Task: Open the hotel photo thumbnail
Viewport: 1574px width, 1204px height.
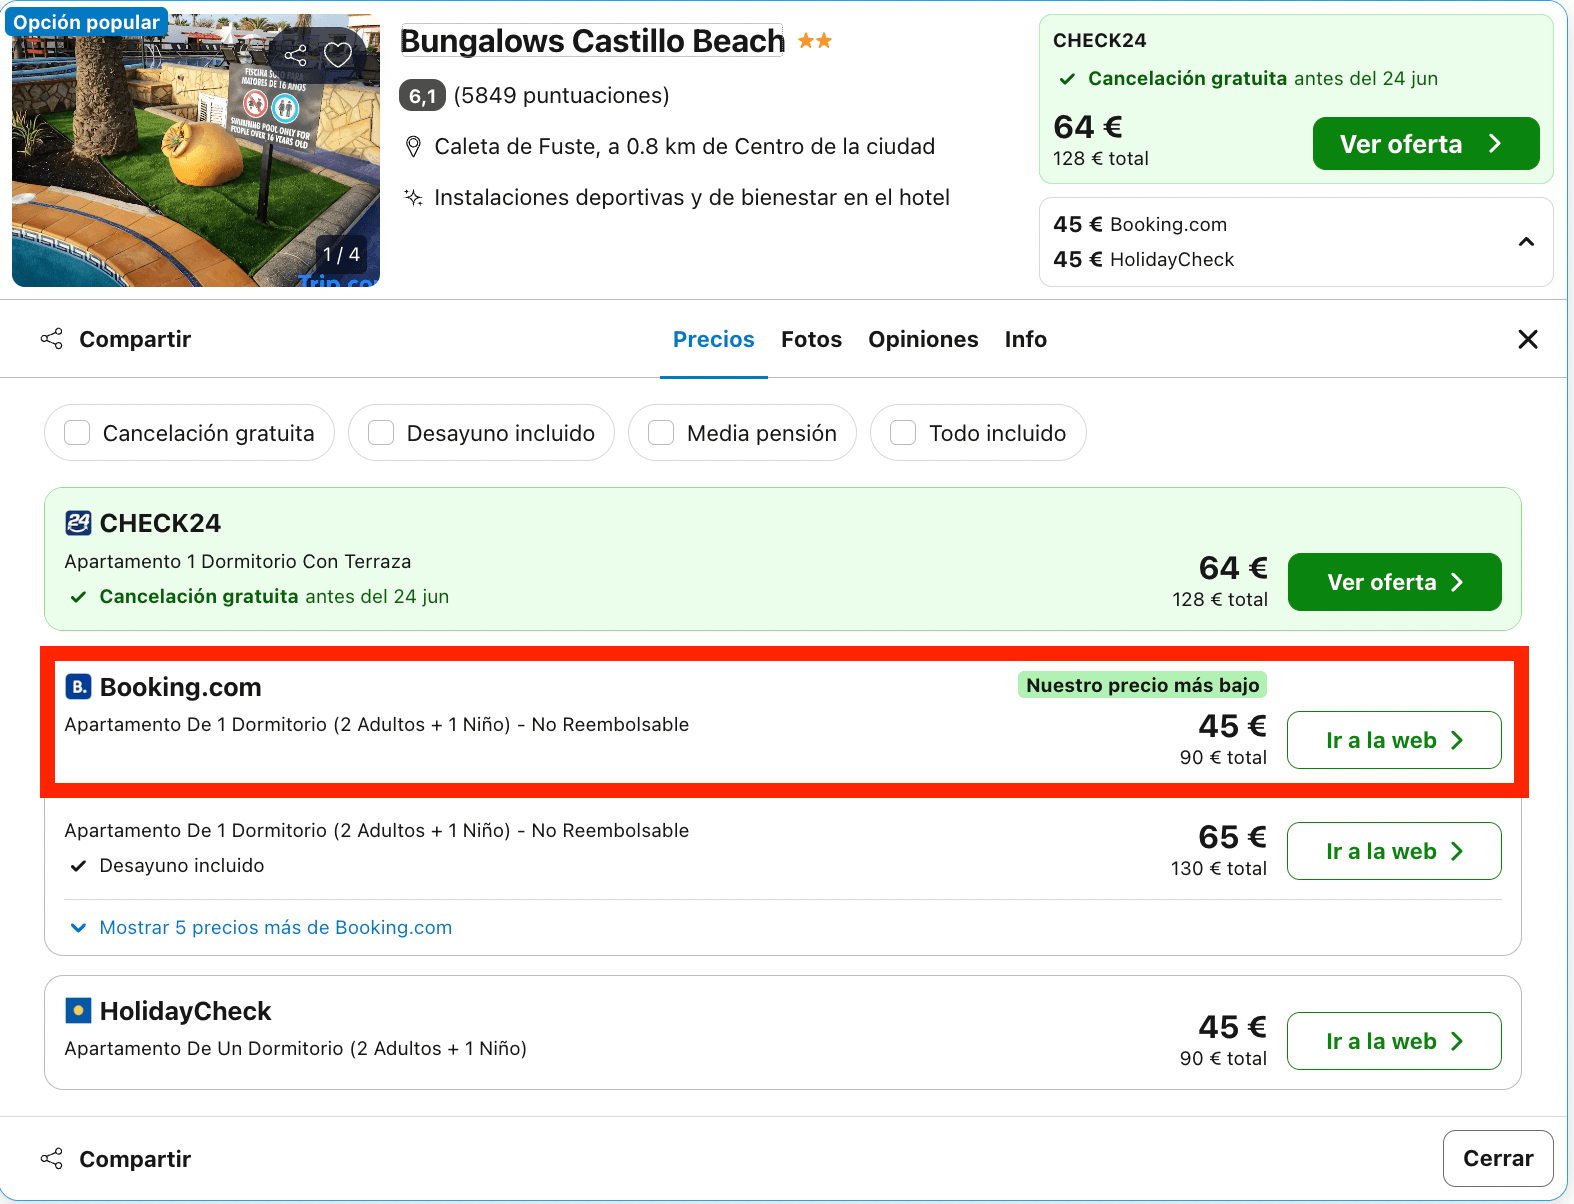Action: (196, 150)
